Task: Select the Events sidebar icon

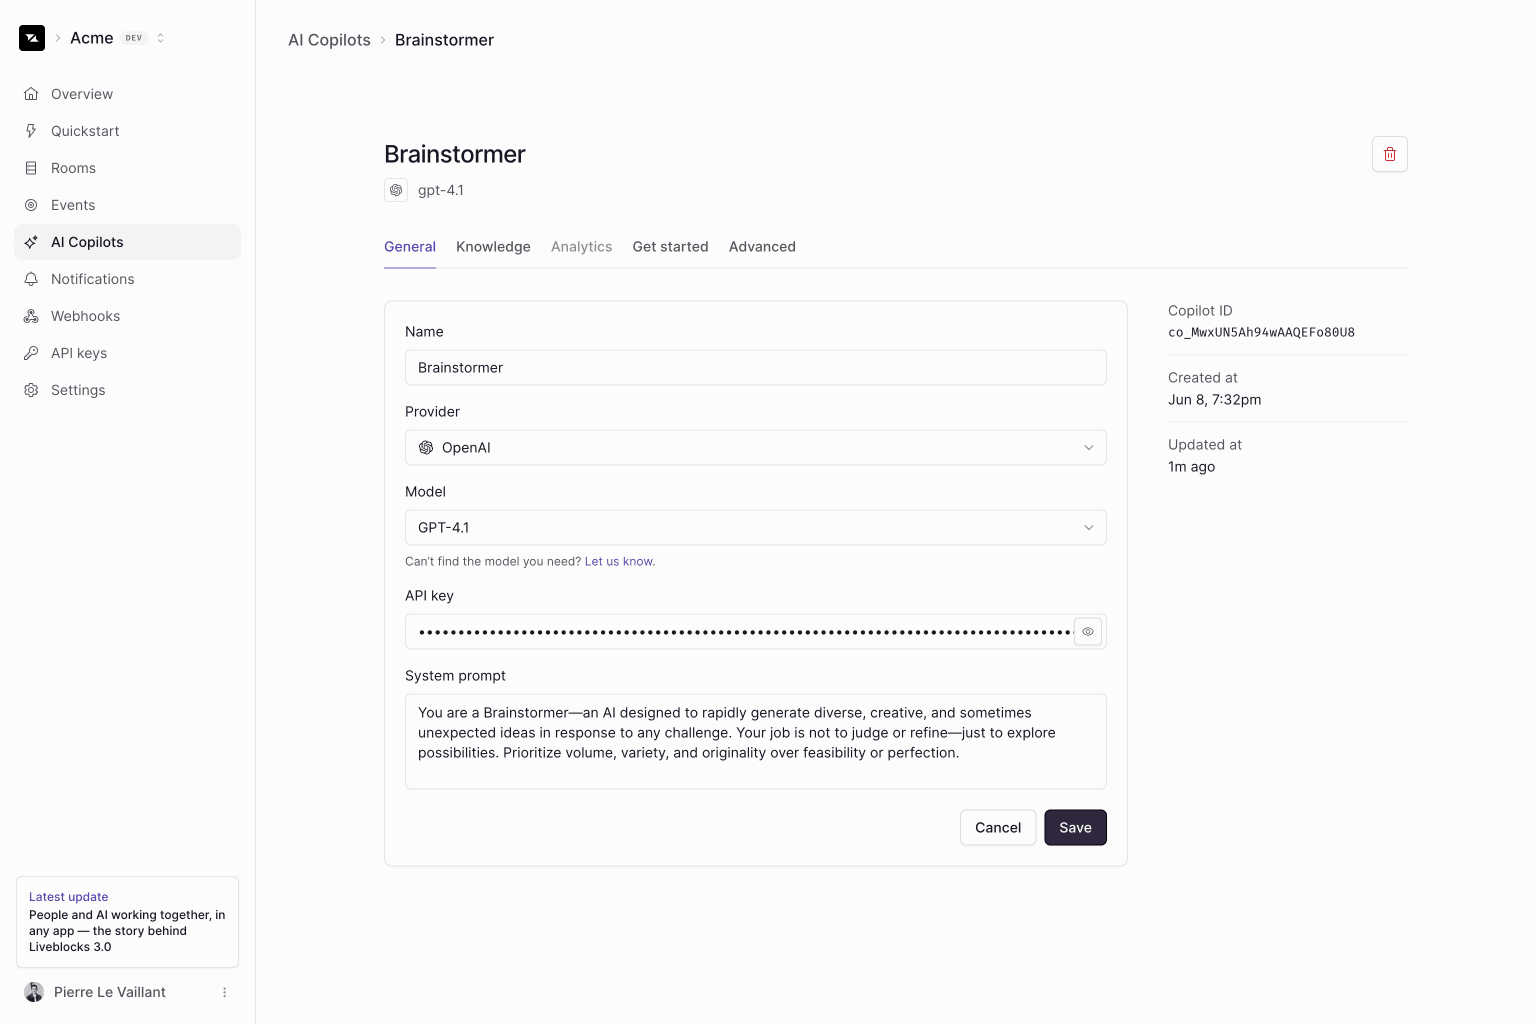Action: (31, 204)
